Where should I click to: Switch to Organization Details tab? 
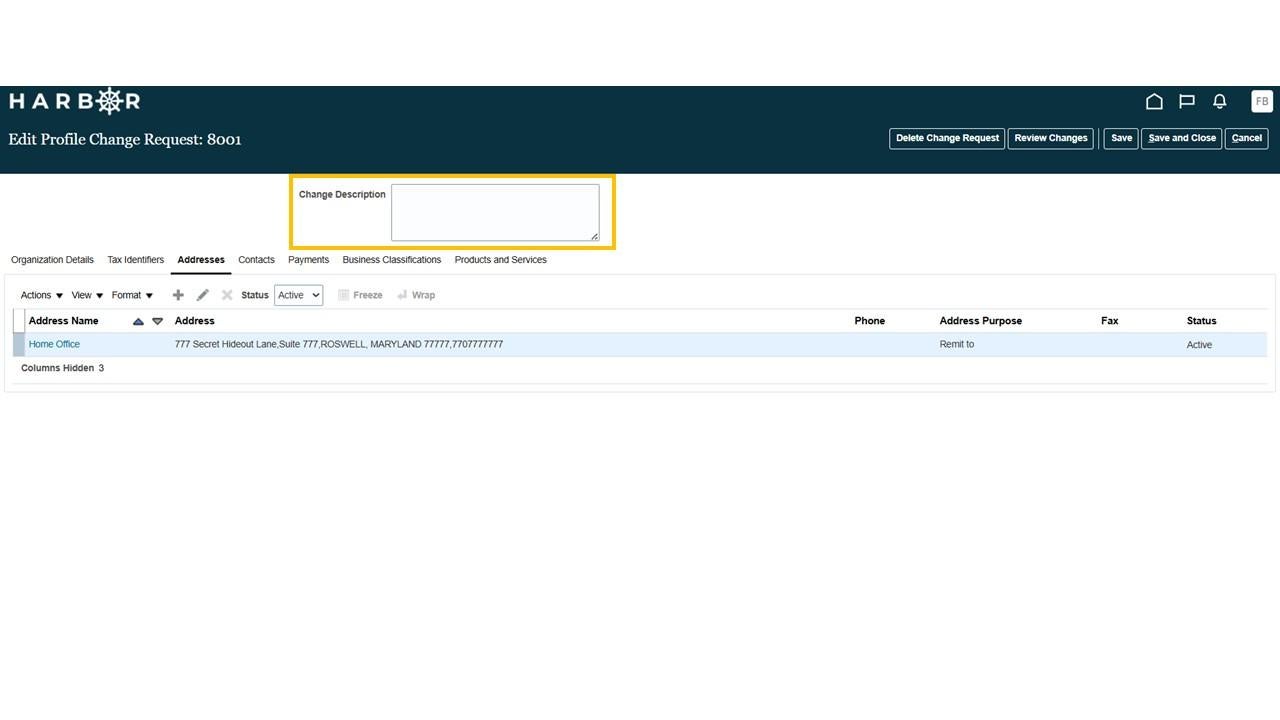point(52,260)
